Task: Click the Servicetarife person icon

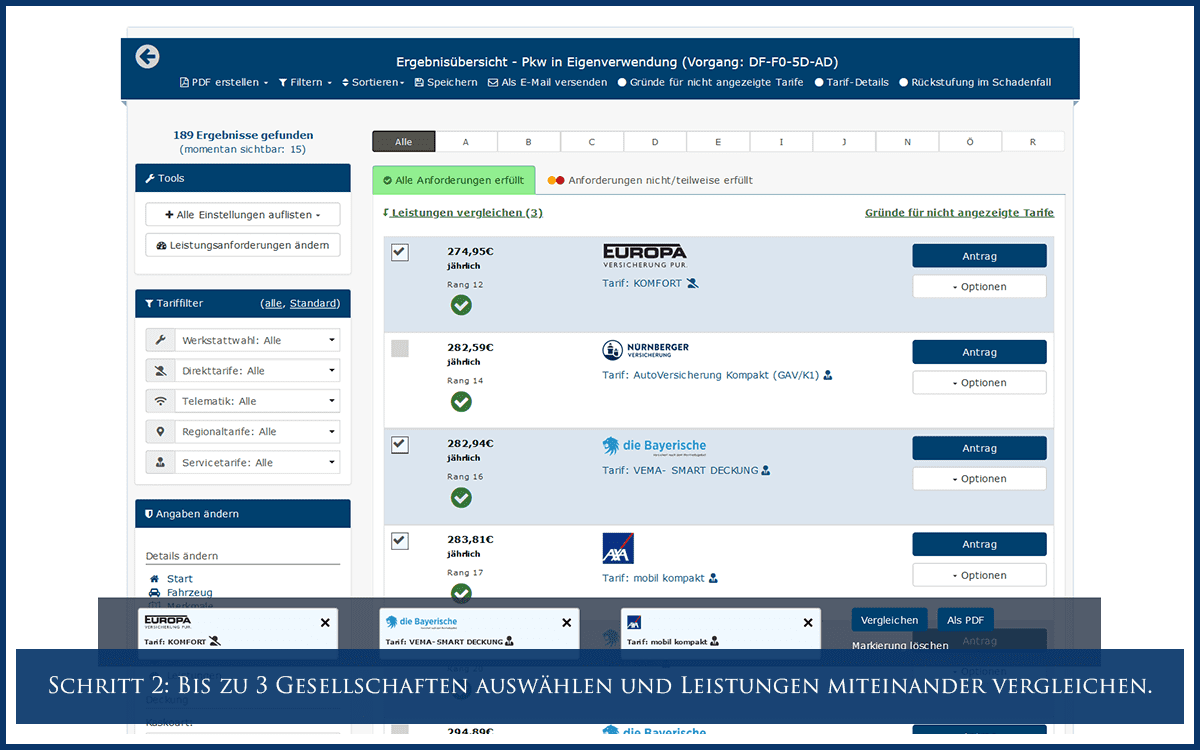Action: point(160,462)
